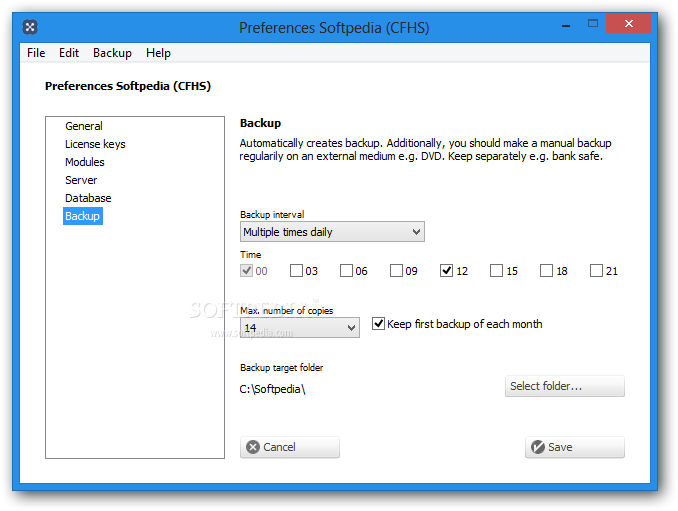Viewport: 678px width, 511px height.
Task: Open the Help menu
Action: (x=158, y=53)
